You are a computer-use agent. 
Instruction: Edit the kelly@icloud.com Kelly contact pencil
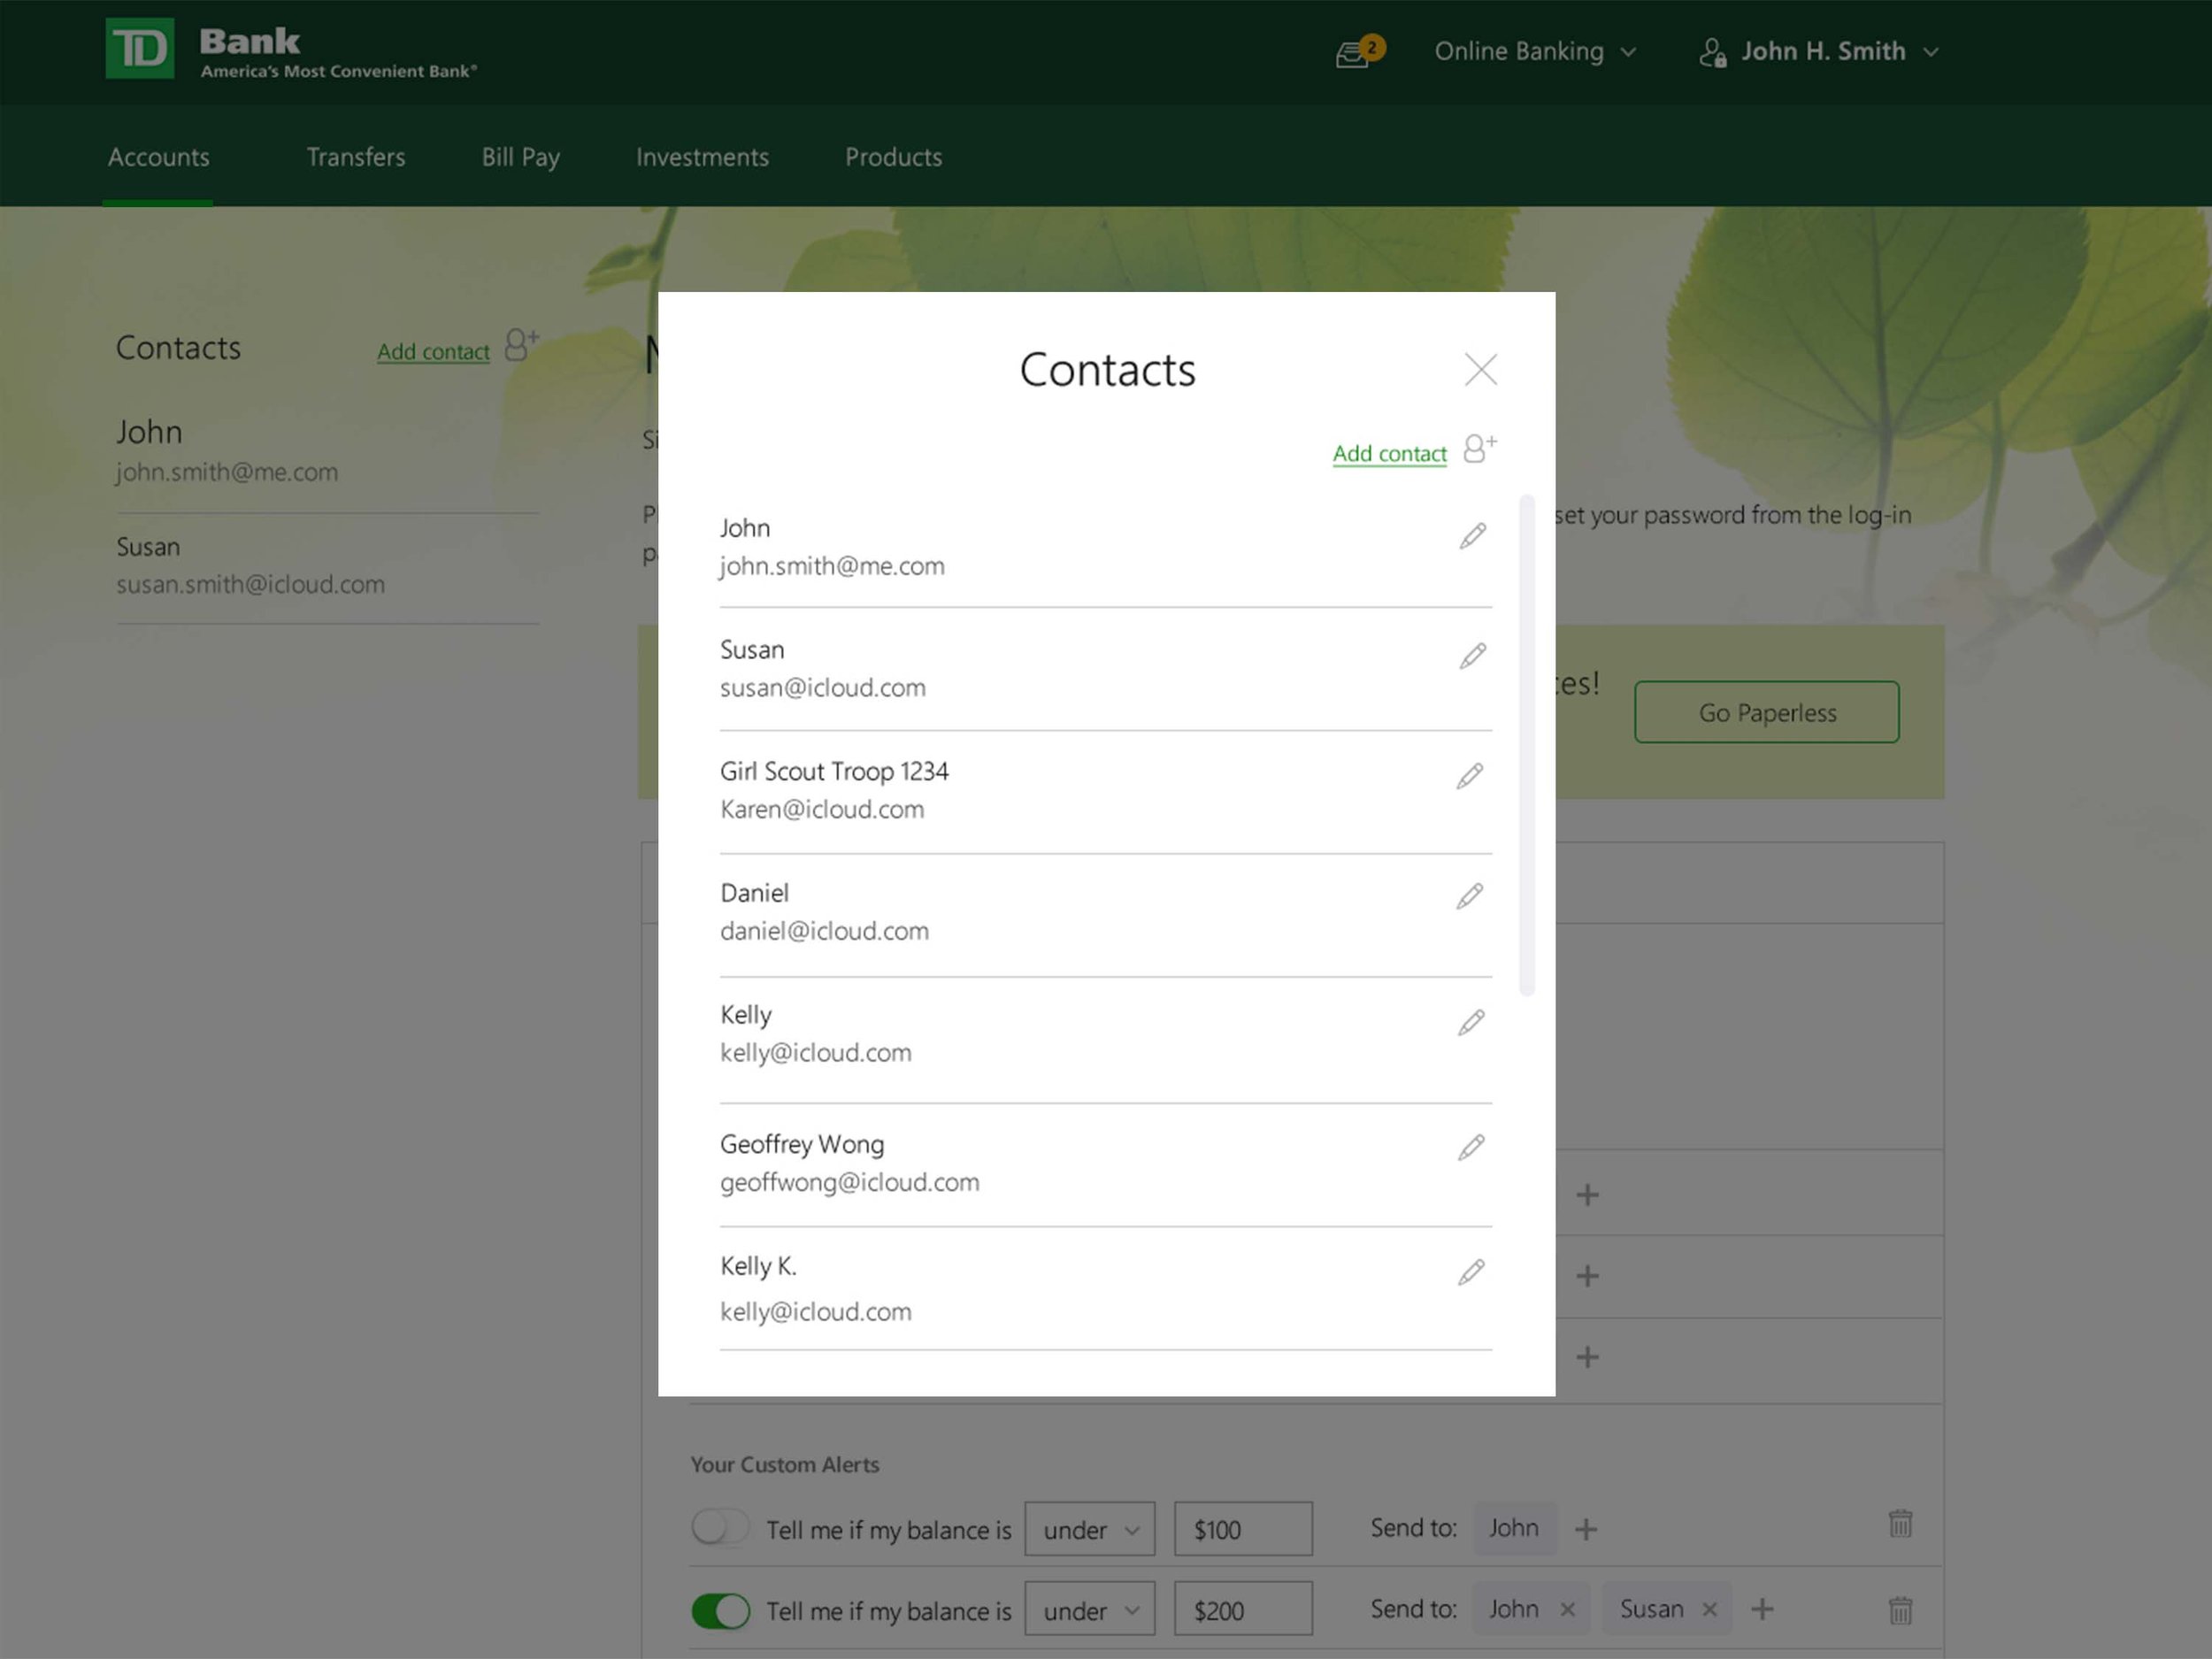(x=1470, y=1023)
